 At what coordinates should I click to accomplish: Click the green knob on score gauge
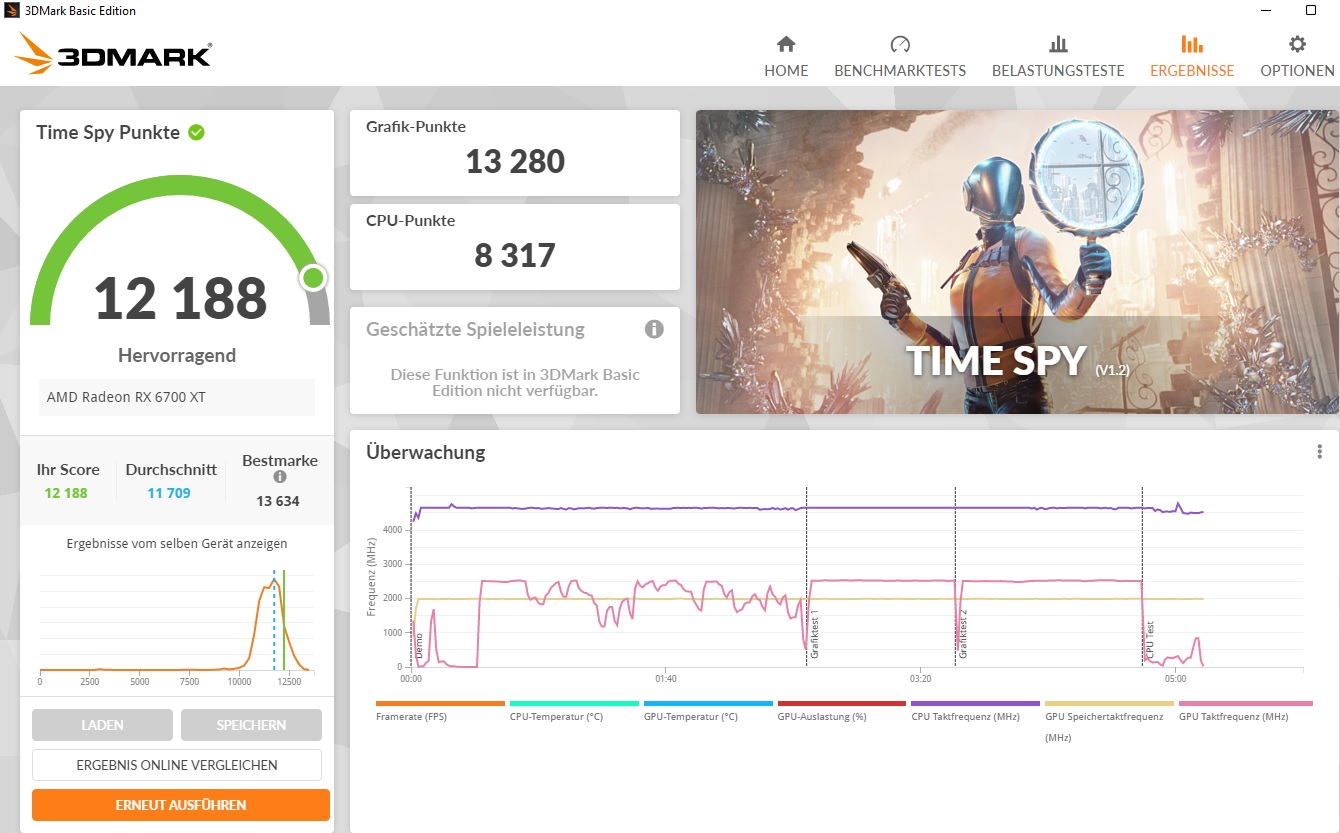(314, 278)
